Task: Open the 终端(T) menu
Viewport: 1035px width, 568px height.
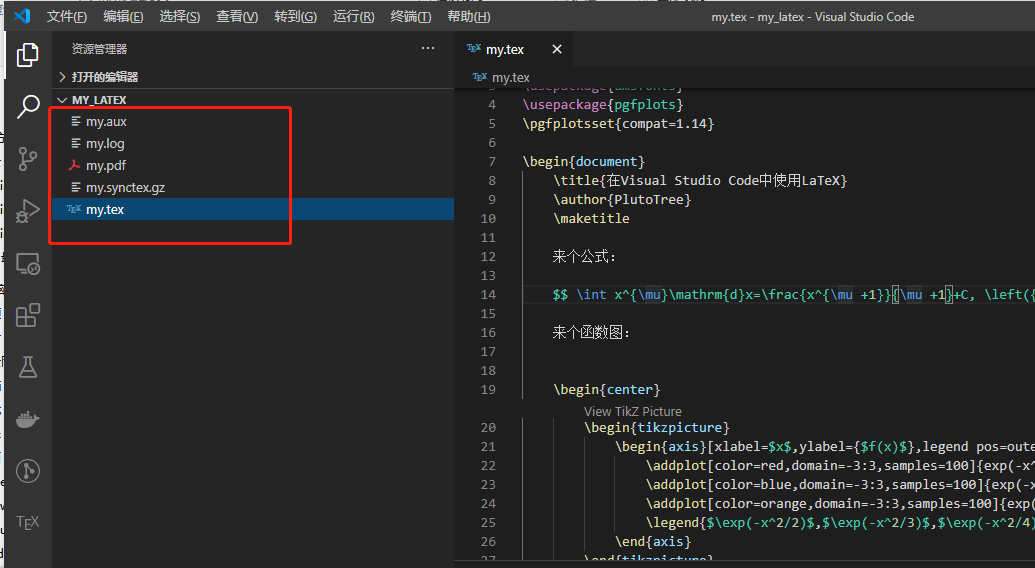Action: tap(411, 16)
